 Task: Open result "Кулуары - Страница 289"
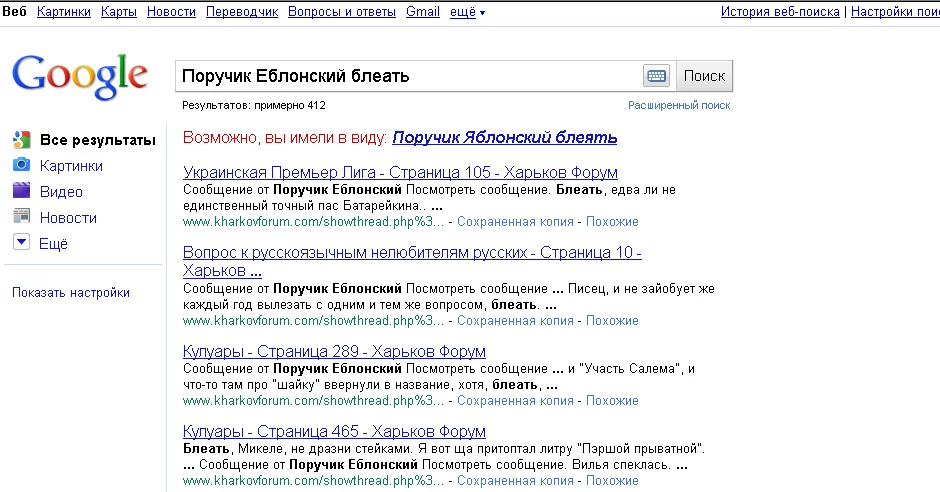335,351
